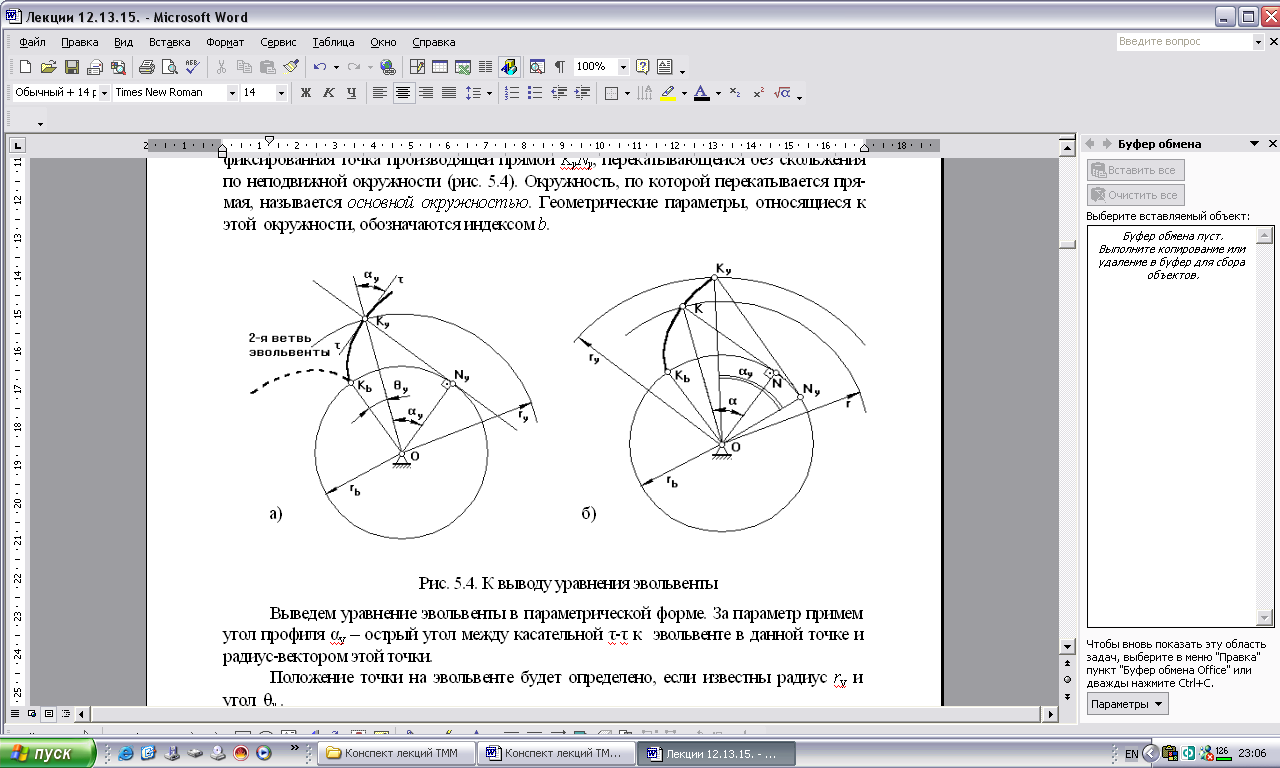Switch to Конспект лекций ТММ folder taskbar button

pos(396,753)
